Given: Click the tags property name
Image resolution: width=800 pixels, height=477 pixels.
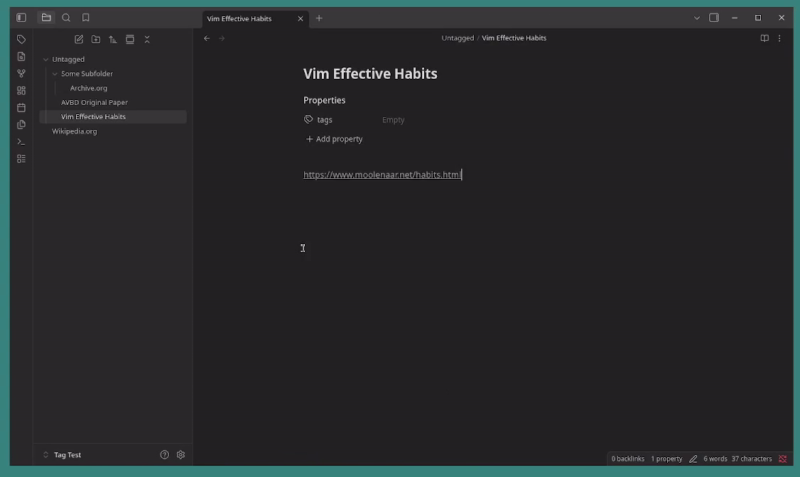Looking at the screenshot, I should pos(324,120).
